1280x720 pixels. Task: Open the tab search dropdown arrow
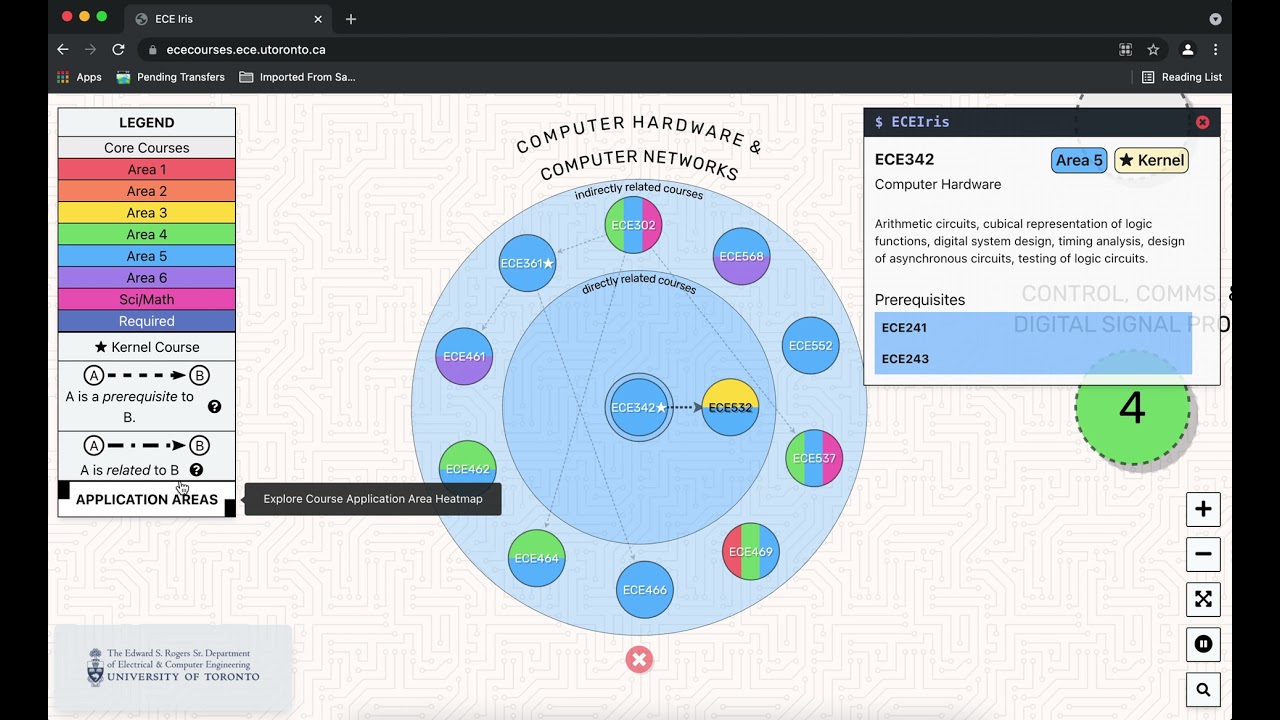tap(1215, 19)
